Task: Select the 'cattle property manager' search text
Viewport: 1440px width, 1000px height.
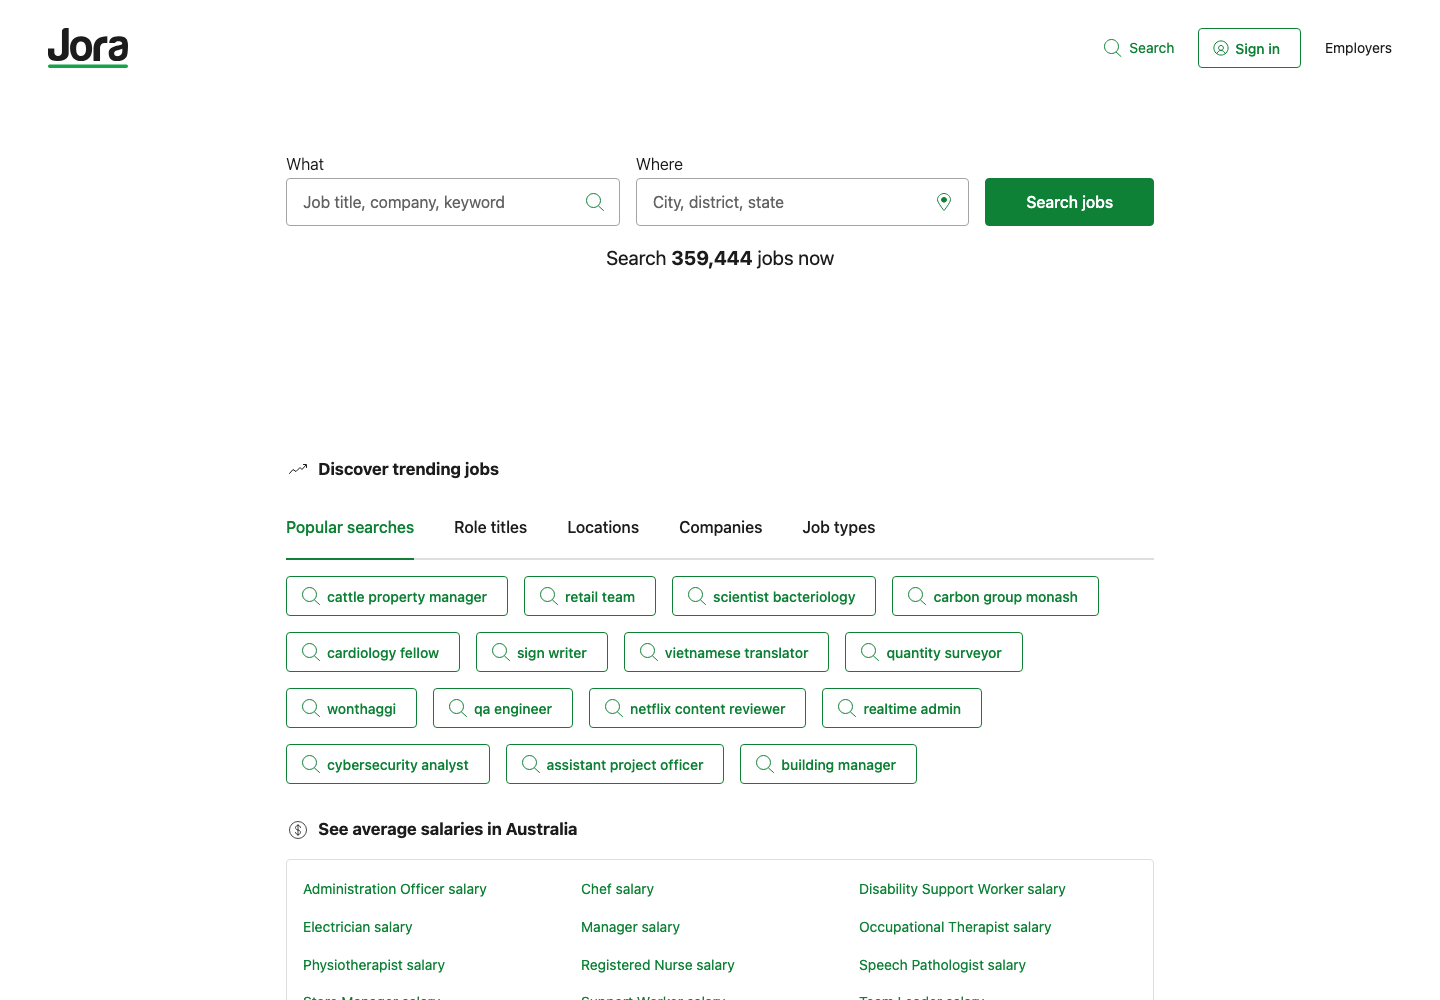Action: pyautogui.click(x=407, y=597)
